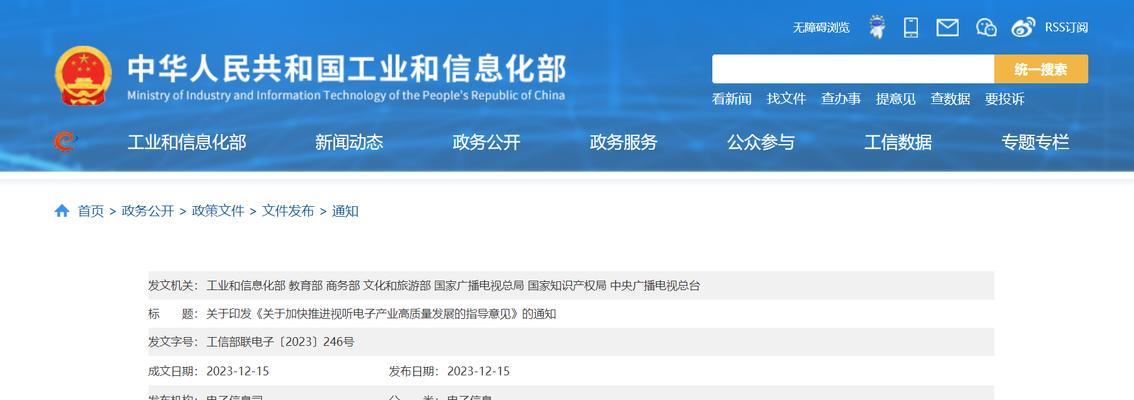The image size is (1134, 400).
Task: Select the 找文件 quick link
Action: pos(786,99)
